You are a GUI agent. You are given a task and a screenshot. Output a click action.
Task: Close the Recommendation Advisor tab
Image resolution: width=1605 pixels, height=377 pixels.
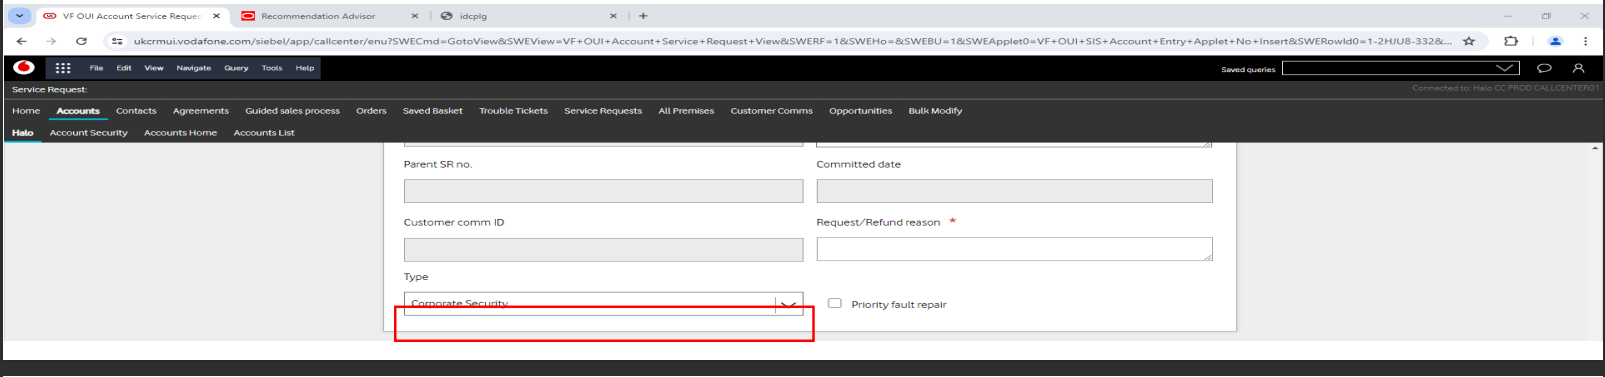coord(415,16)
